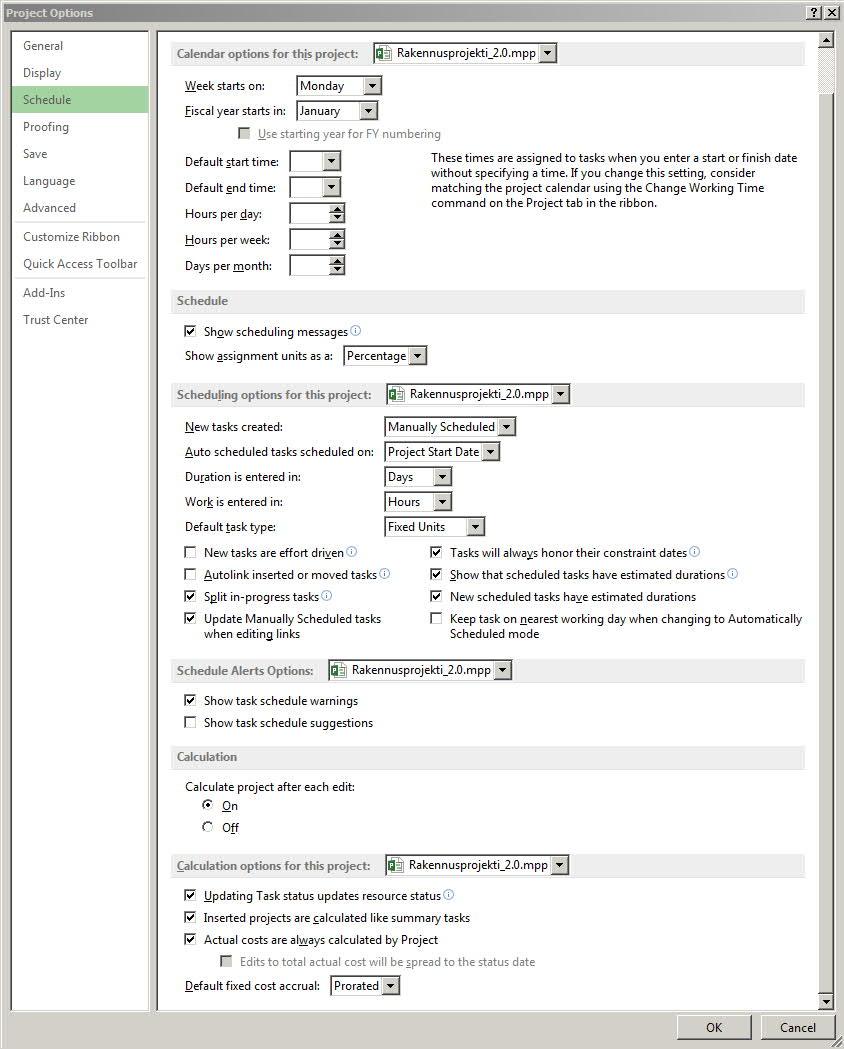The image size is (844, 1049).
Task: Click the Hours per day spinner field
Action: tap(317, 213)
